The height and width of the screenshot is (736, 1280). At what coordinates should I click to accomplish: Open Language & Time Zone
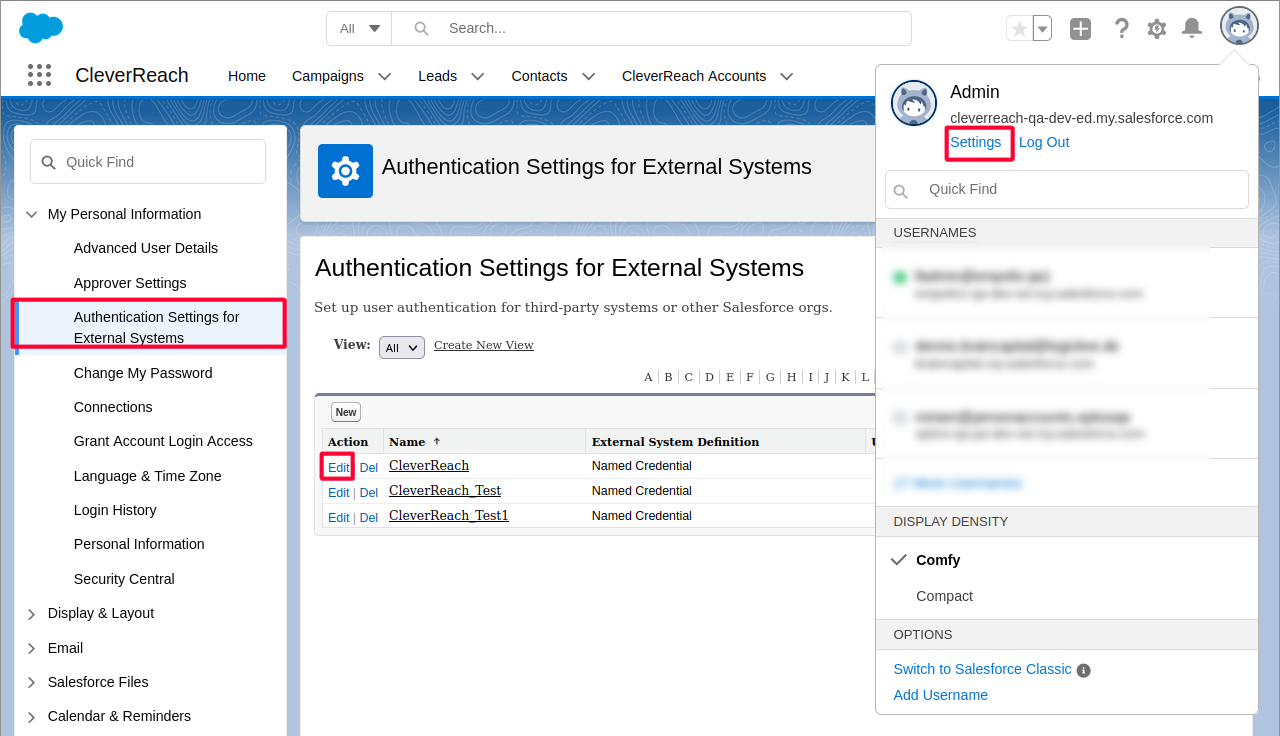click(x=148, y=476)
